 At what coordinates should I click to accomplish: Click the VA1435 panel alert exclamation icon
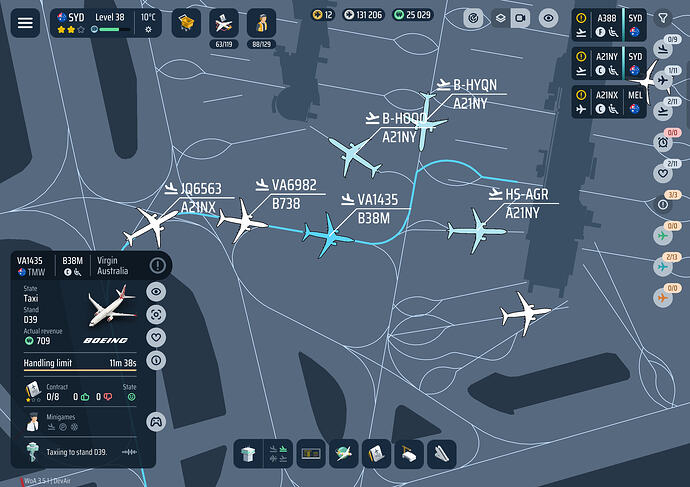[x=157, y=265]
